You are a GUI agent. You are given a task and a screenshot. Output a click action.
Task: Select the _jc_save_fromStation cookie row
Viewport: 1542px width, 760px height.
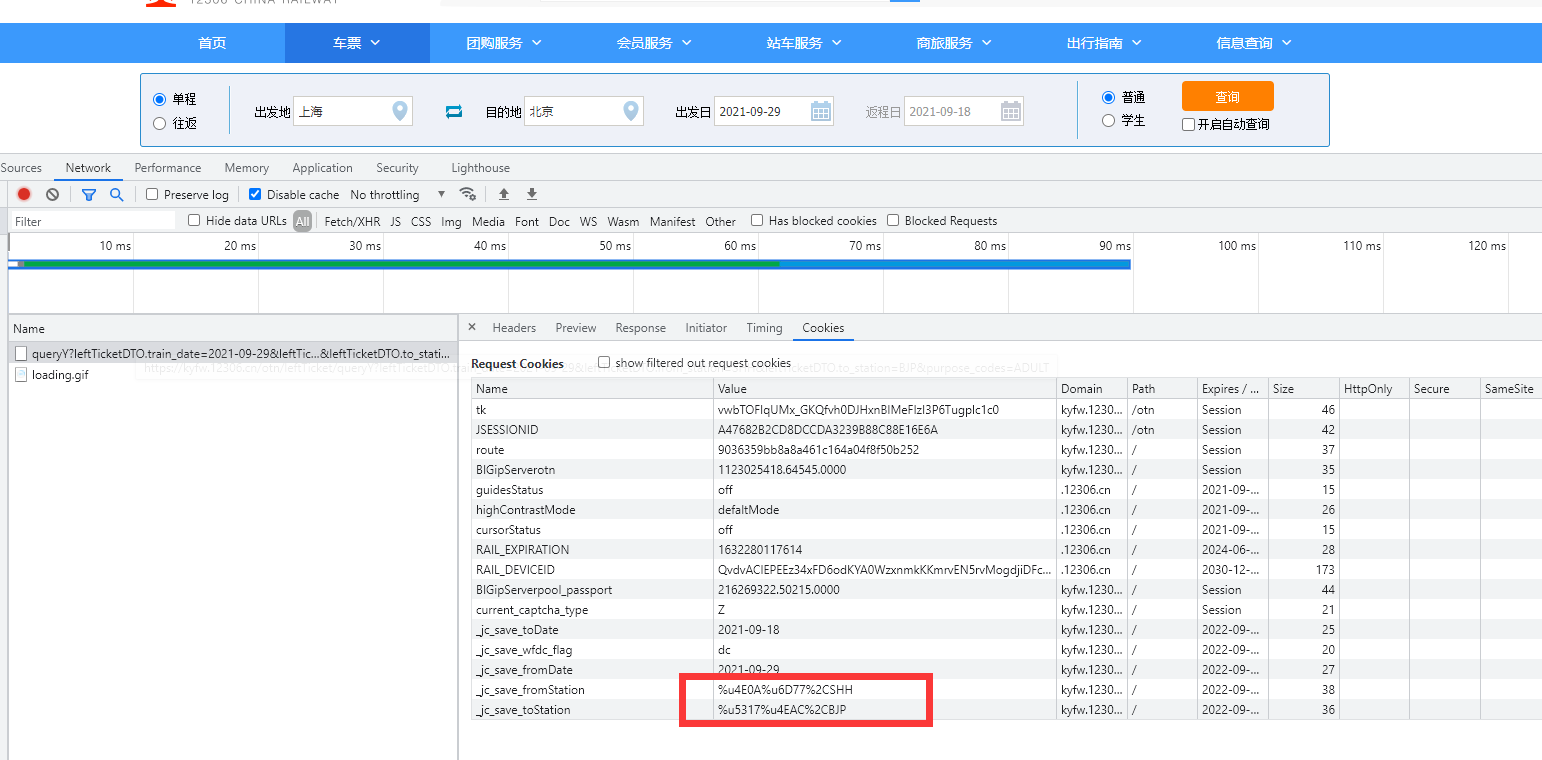pyautogui.click(x=1006, y=689)
